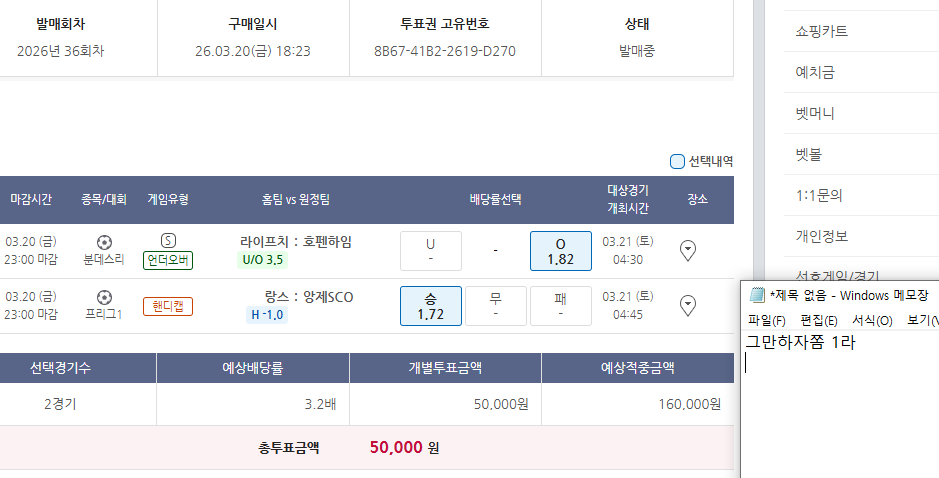Select the 패 loss odds option

click(x=560, y=305)
